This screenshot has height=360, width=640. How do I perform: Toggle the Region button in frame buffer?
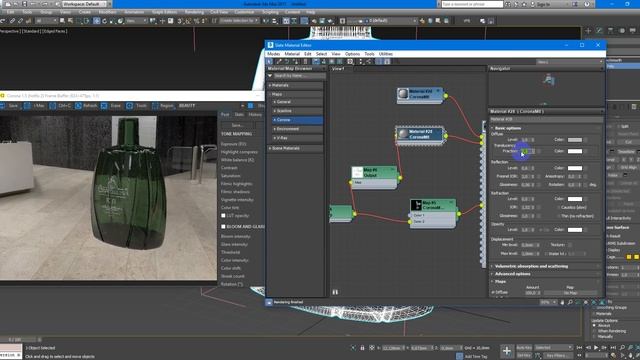pos(163,106)
